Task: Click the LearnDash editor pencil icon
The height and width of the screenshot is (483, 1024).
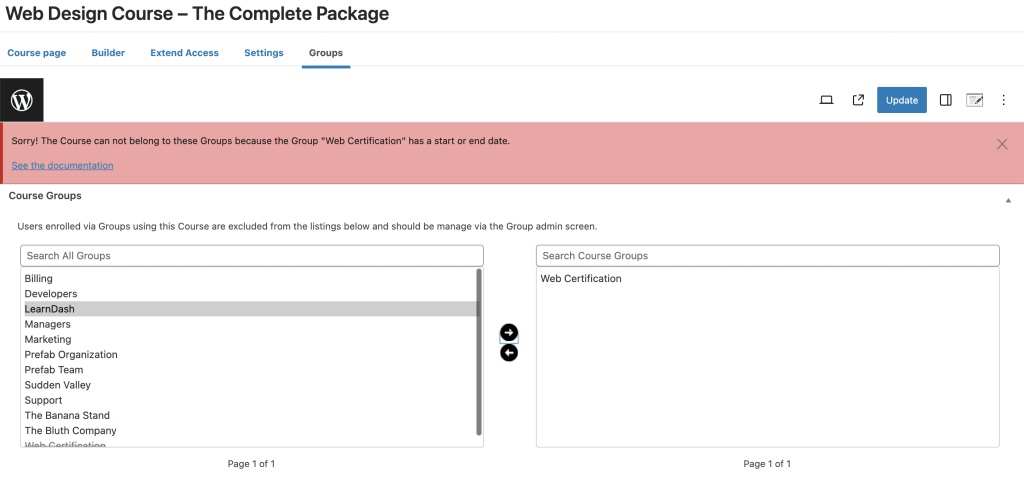Action: pos(974,100)
